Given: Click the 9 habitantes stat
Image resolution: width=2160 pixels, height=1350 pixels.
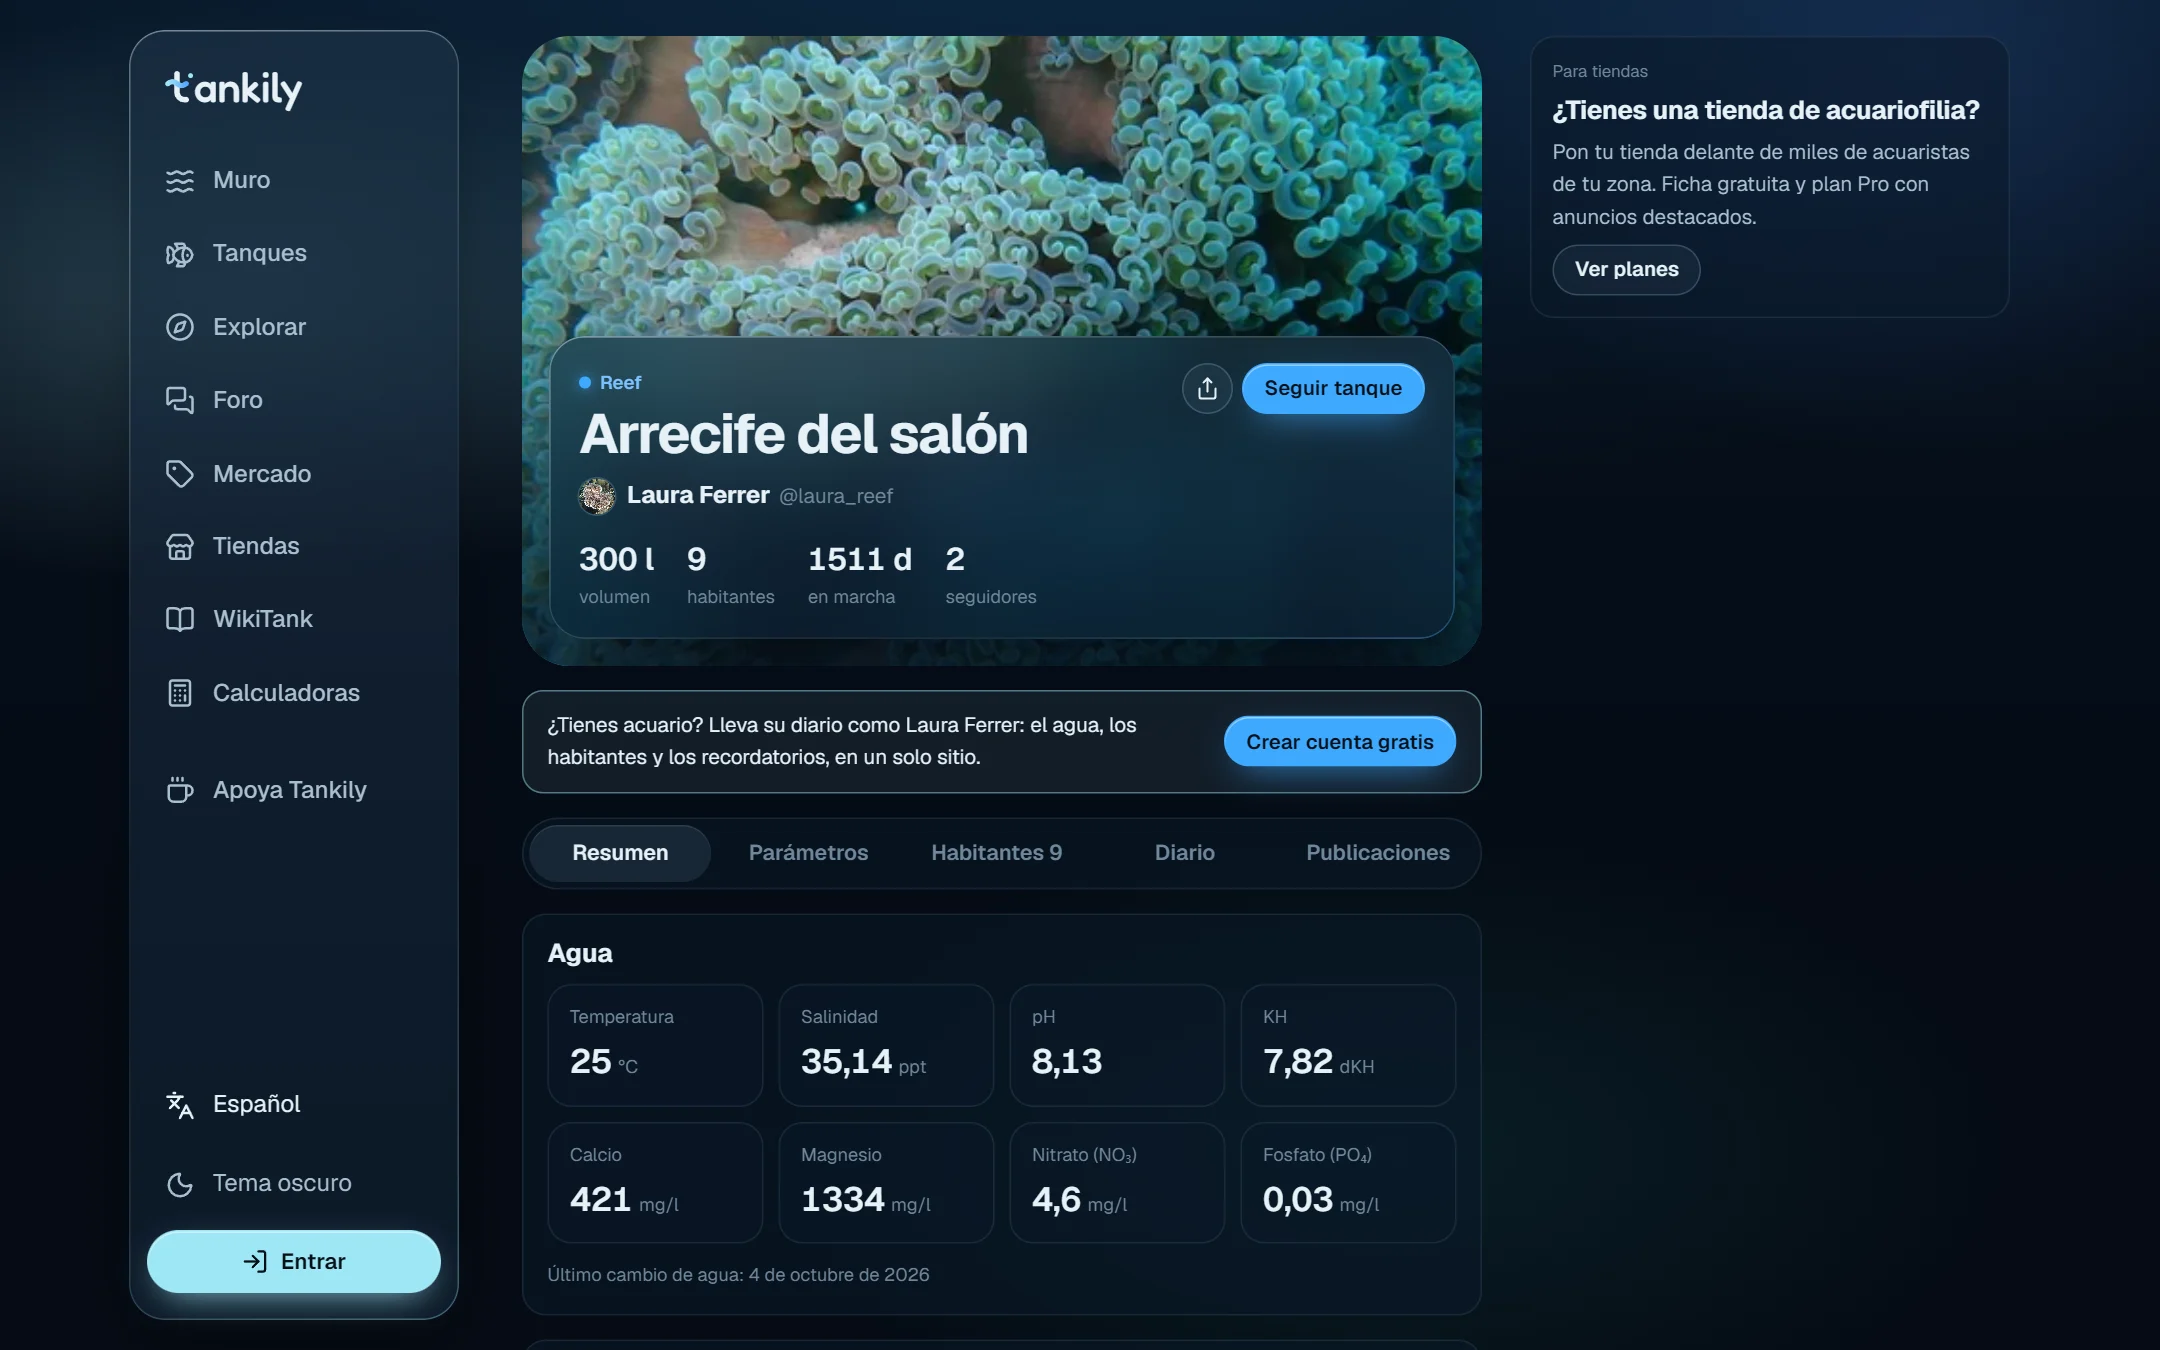Looking at the screenshot, I should [x=730, y=575].
